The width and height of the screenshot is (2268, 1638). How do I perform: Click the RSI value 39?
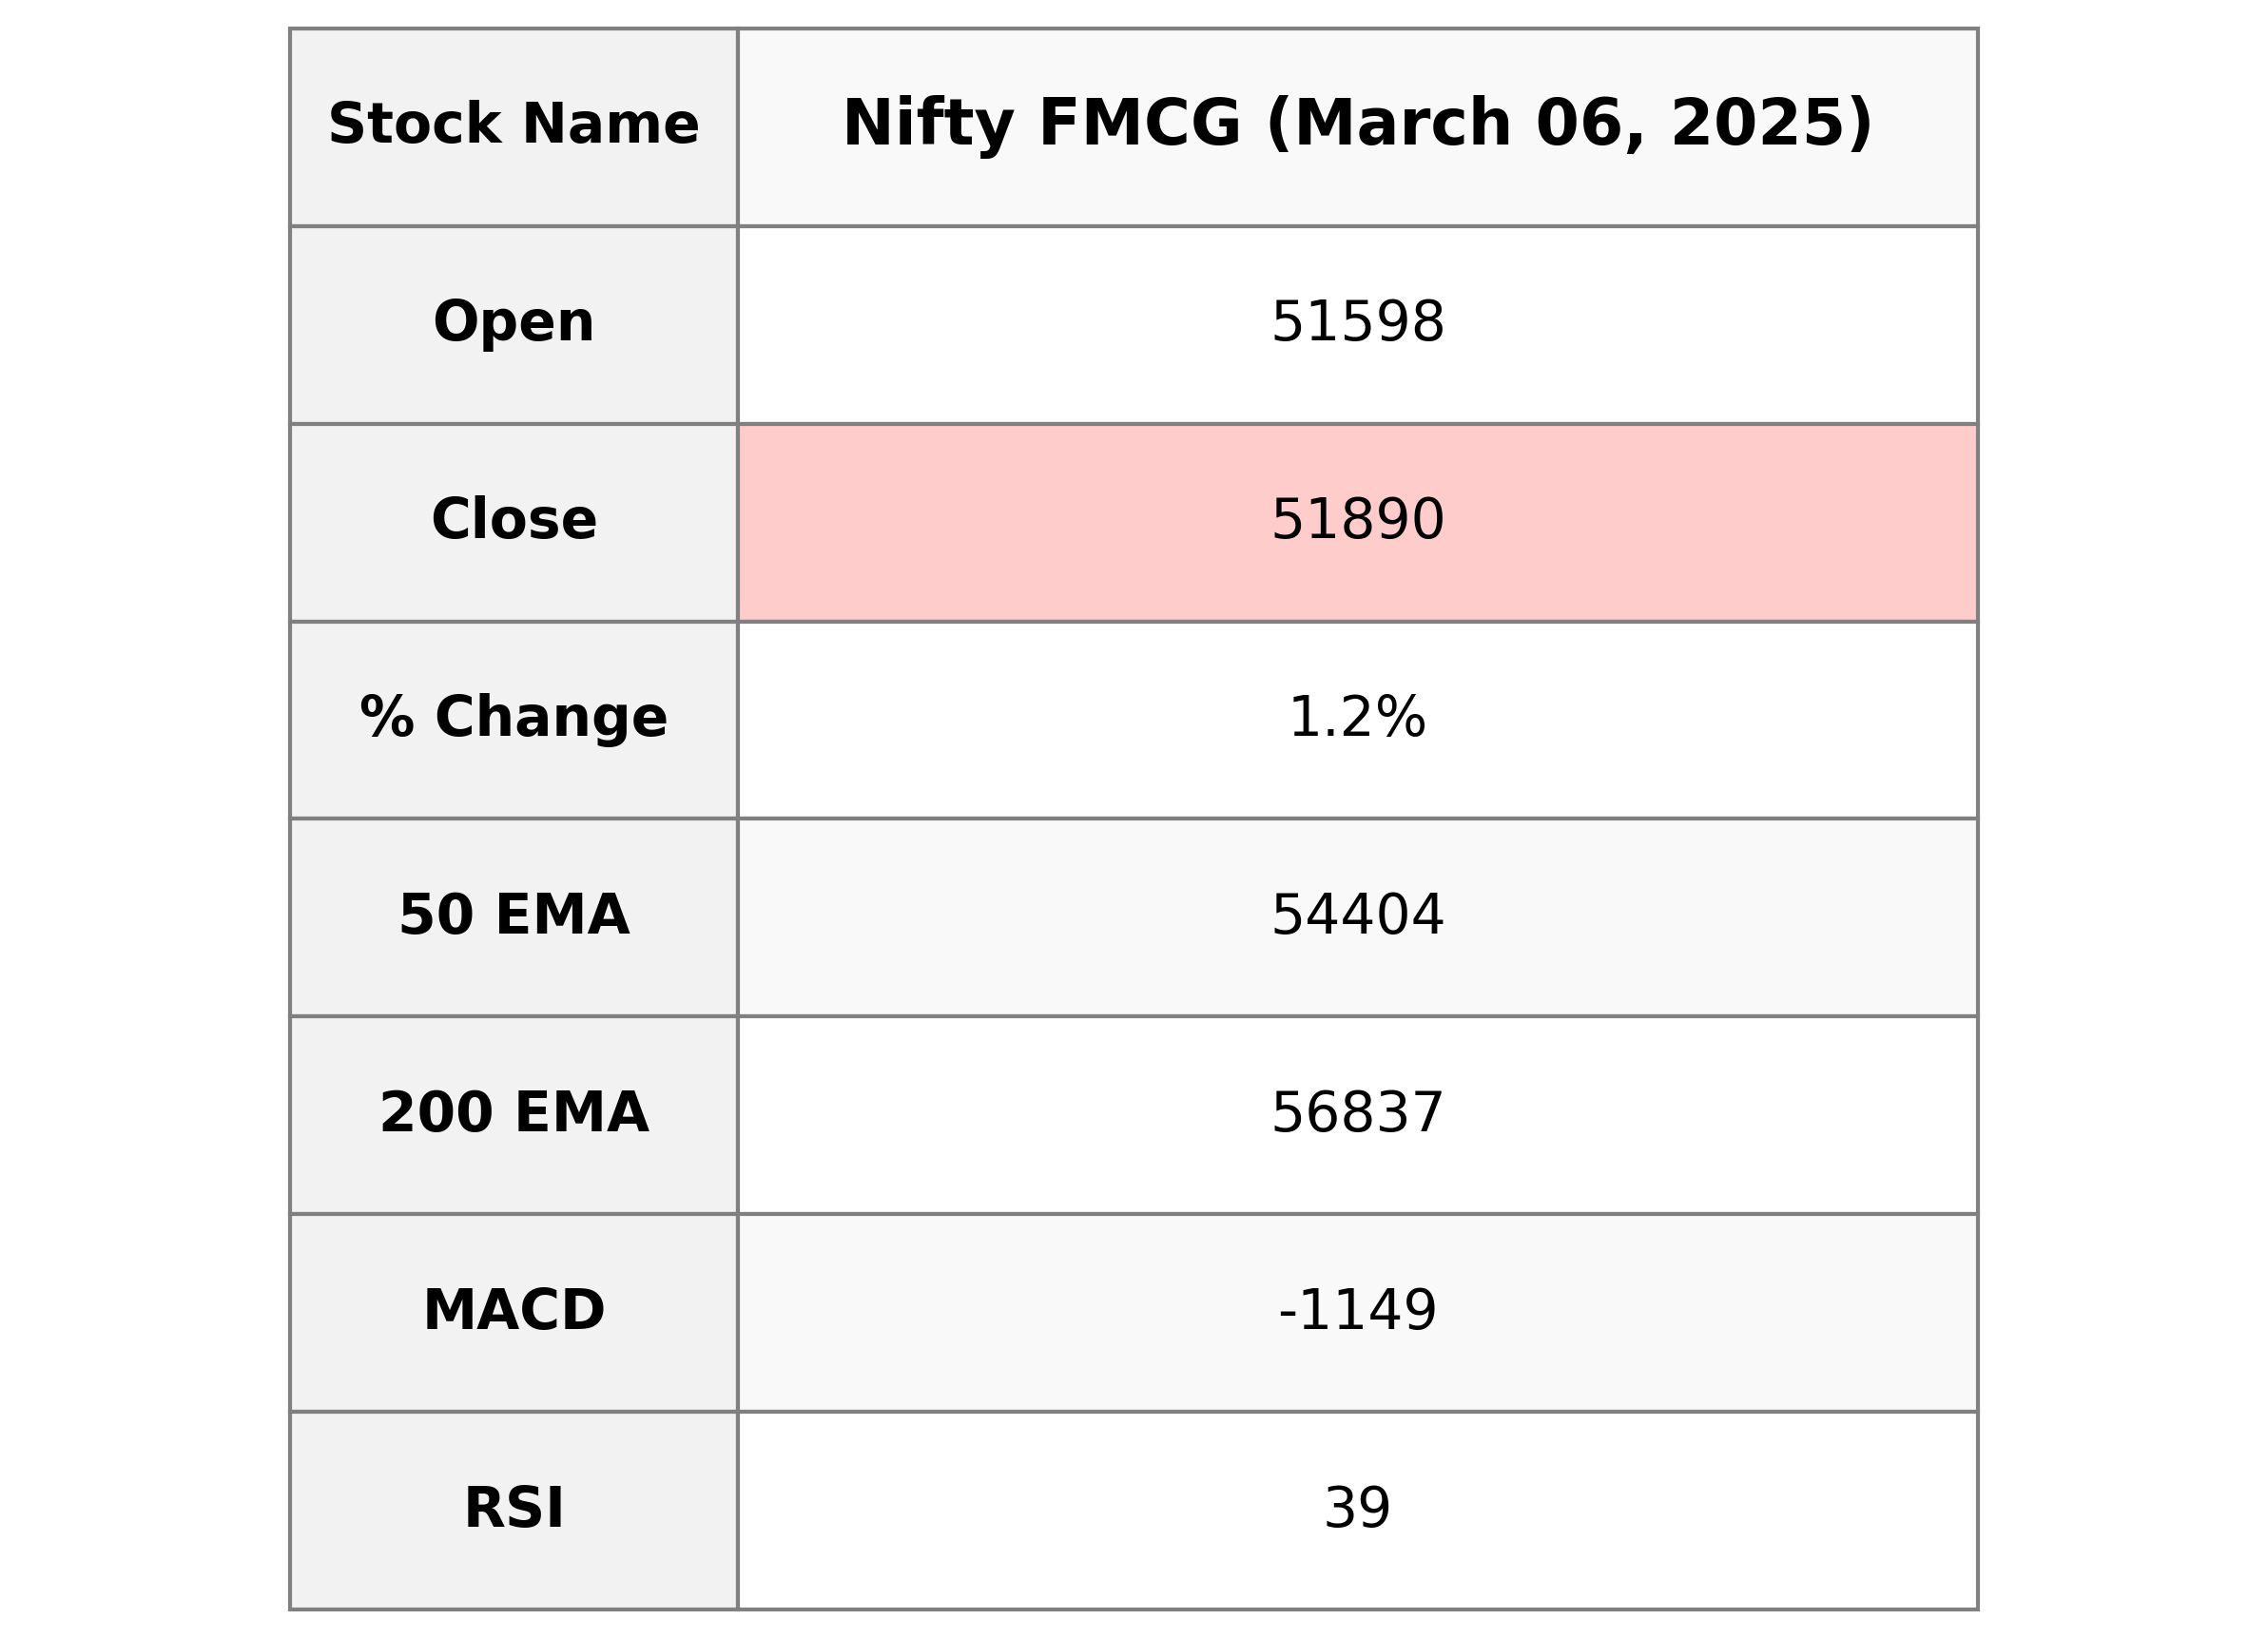click(1356, 1509)
